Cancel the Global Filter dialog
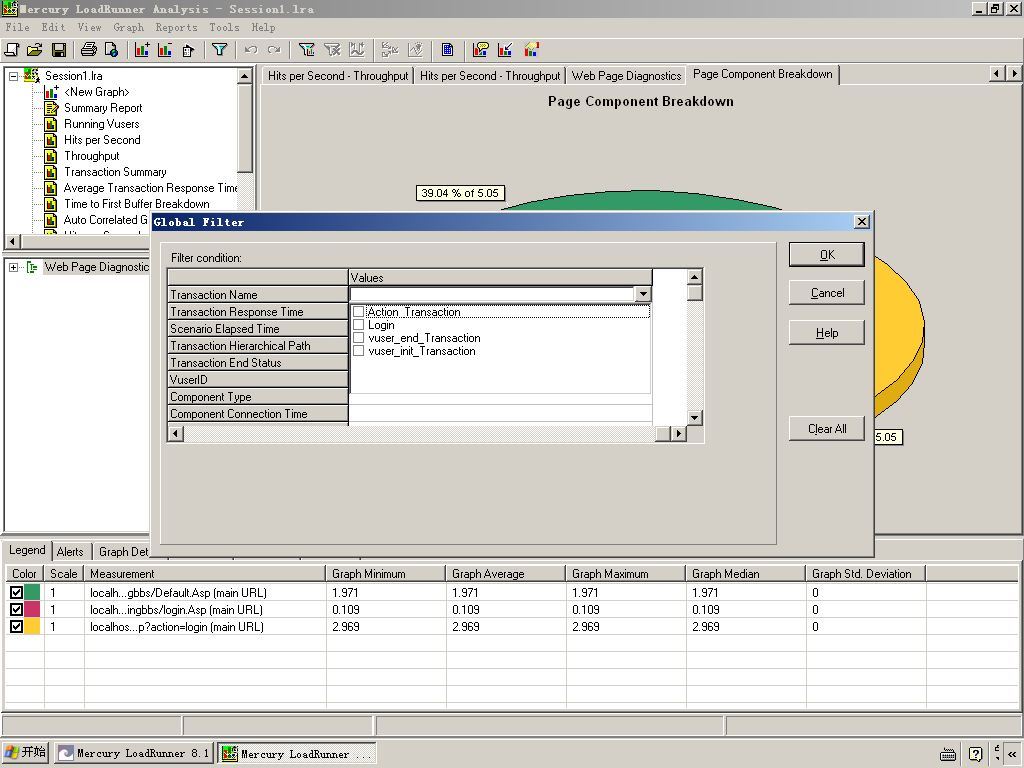This screenshot has width=1024, height=768. (827, 293)
